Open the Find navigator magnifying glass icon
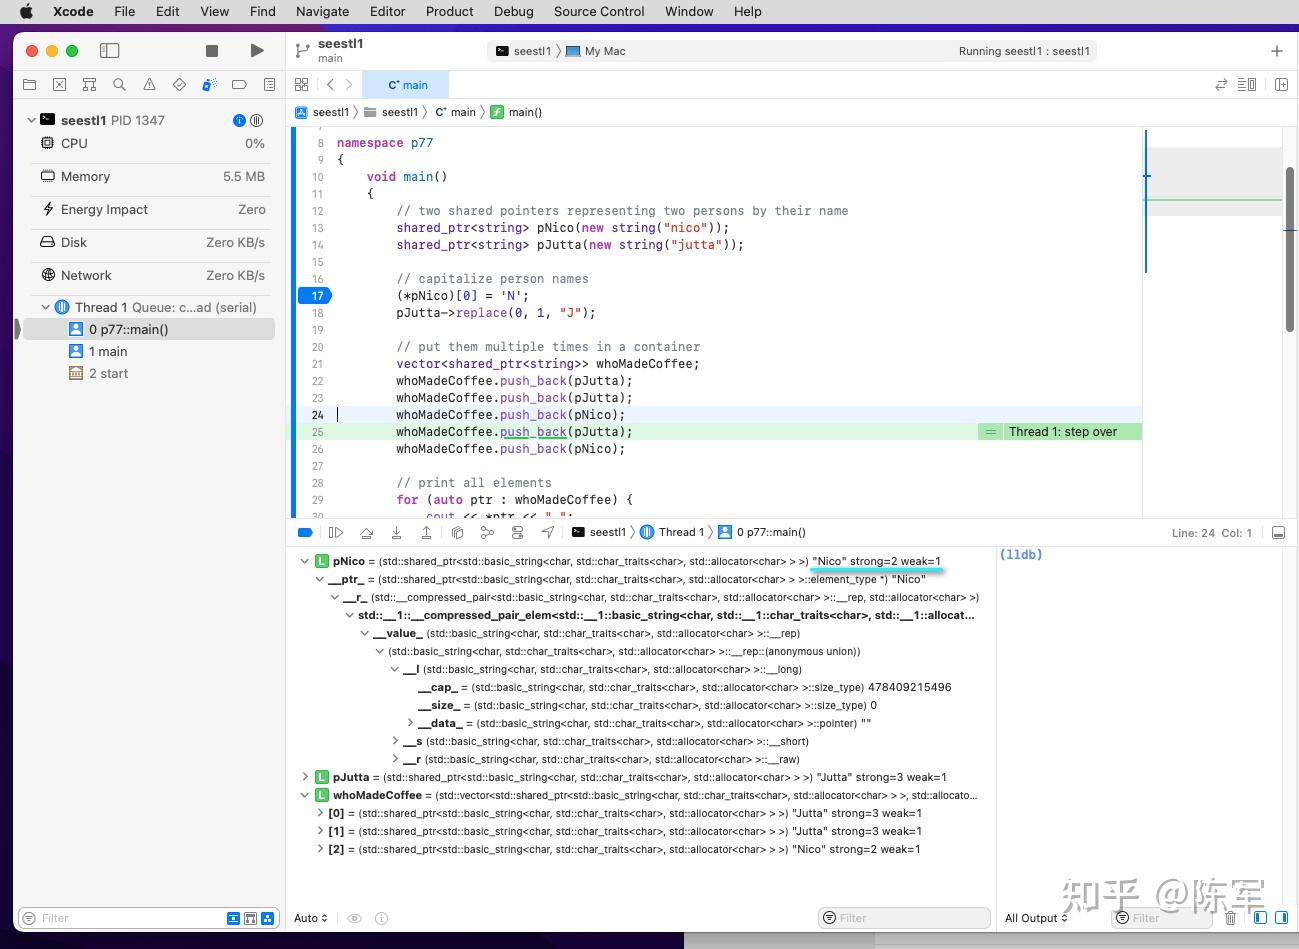 (120, 85)
